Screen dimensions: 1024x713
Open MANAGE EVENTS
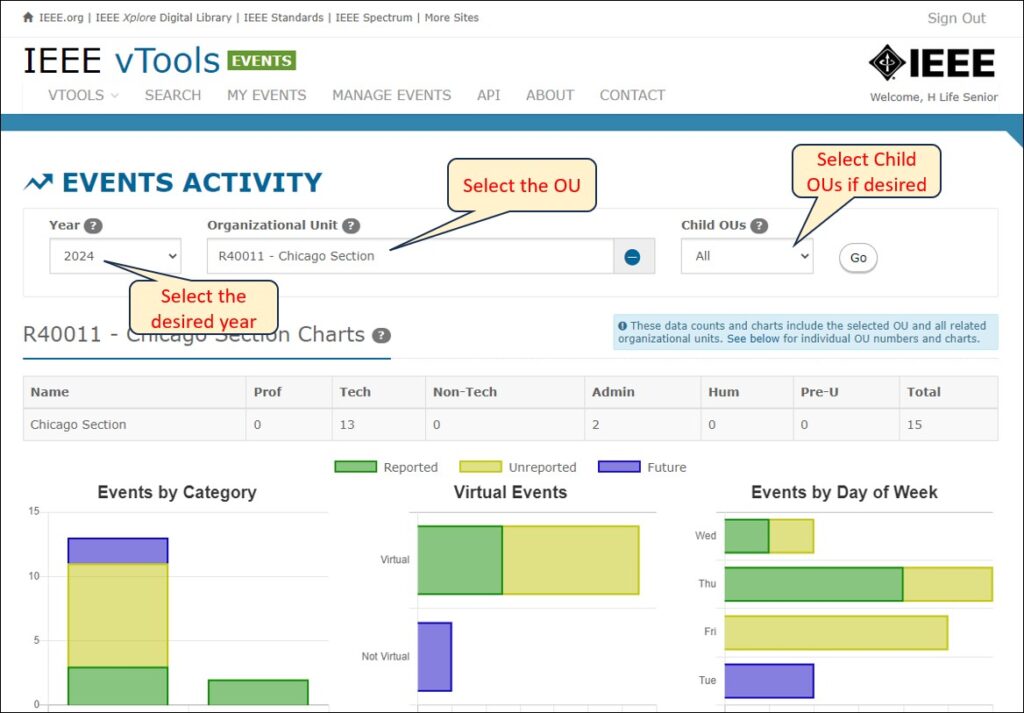(392, 95)
